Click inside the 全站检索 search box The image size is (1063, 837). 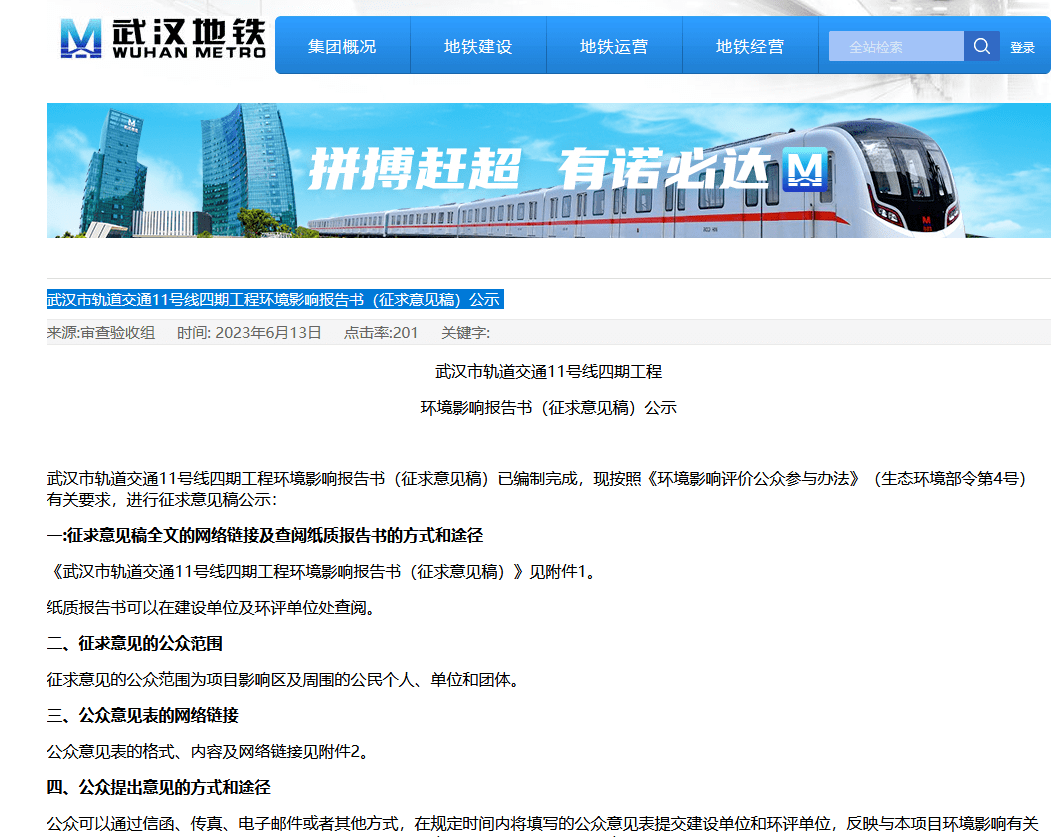[x=895, y=46]
